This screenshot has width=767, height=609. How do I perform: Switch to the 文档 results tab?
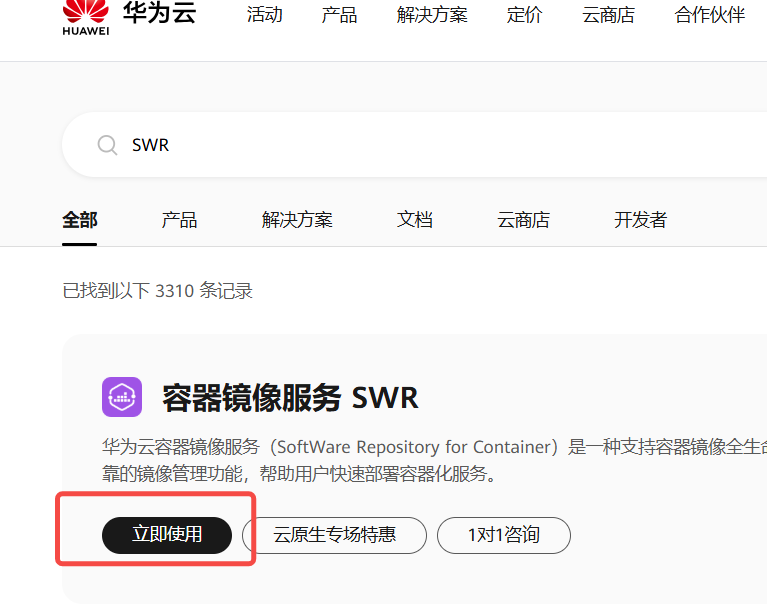click(415, 220)
